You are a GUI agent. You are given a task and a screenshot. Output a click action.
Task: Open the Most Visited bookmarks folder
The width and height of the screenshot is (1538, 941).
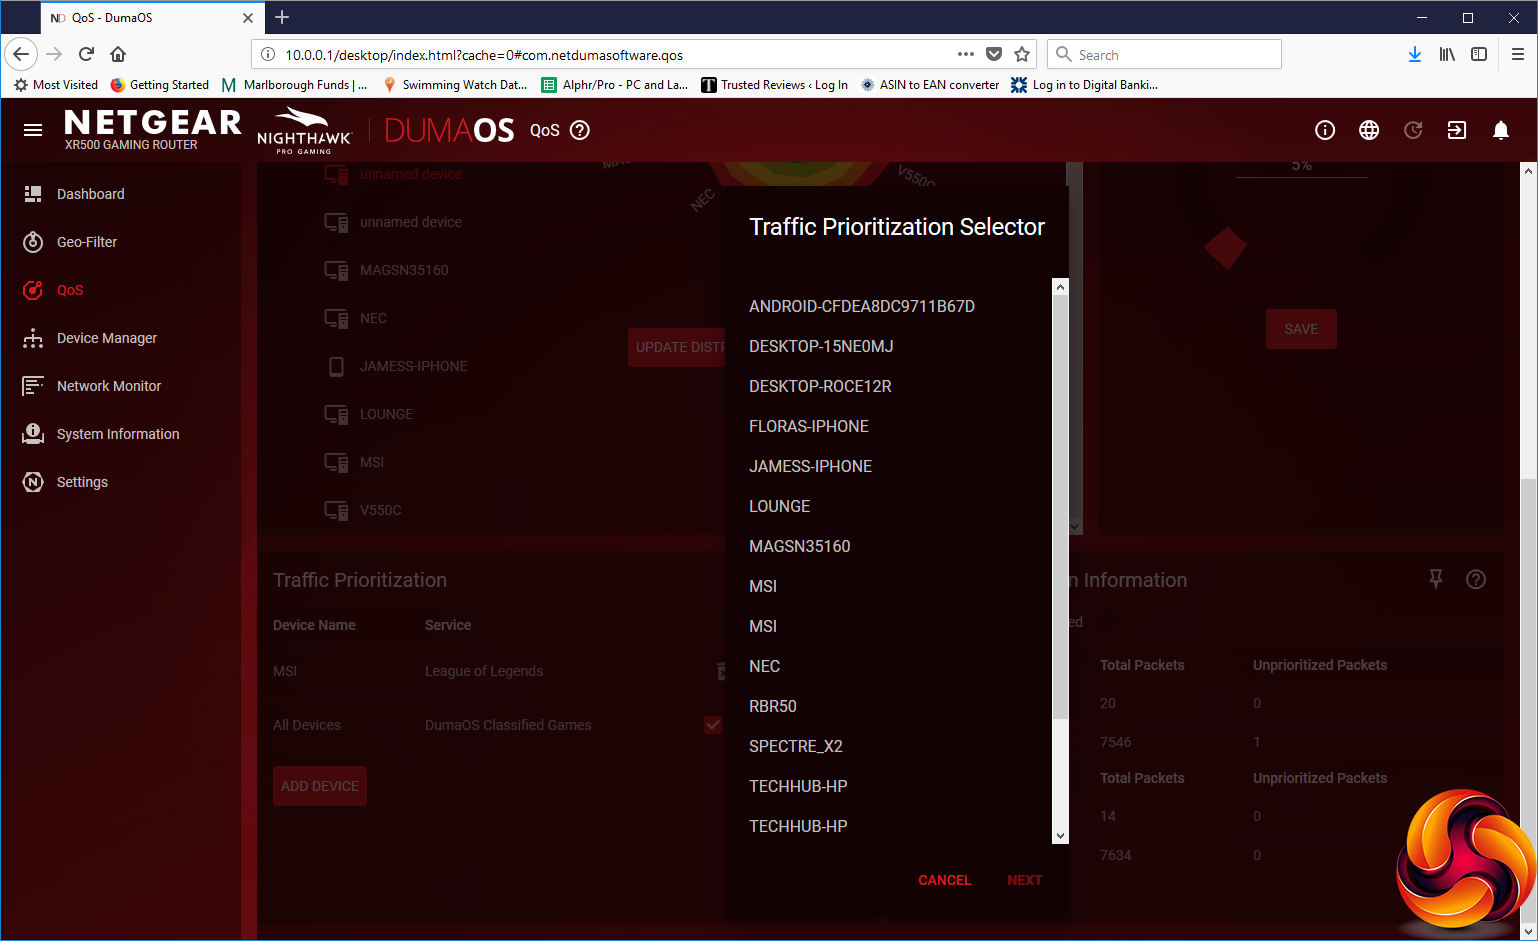56,85
